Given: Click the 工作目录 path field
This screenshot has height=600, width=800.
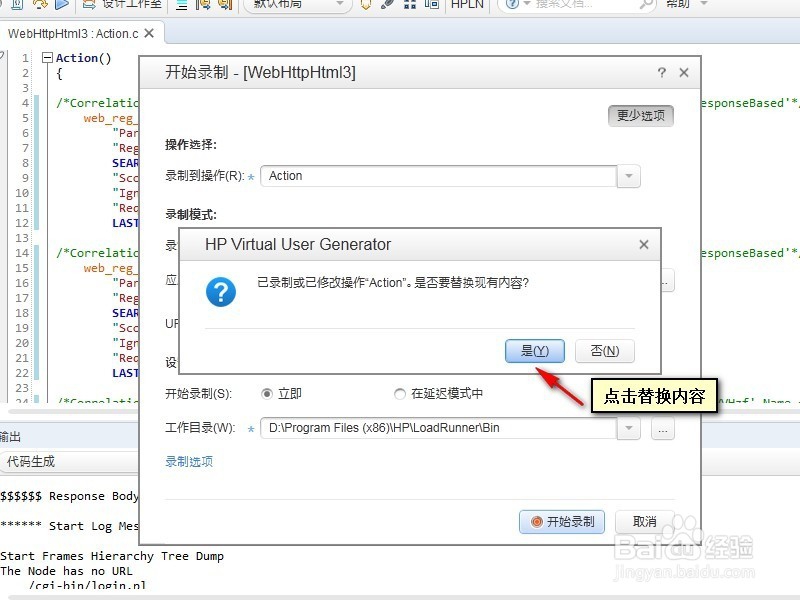Looking at the screenshot, I should (439, 428).
